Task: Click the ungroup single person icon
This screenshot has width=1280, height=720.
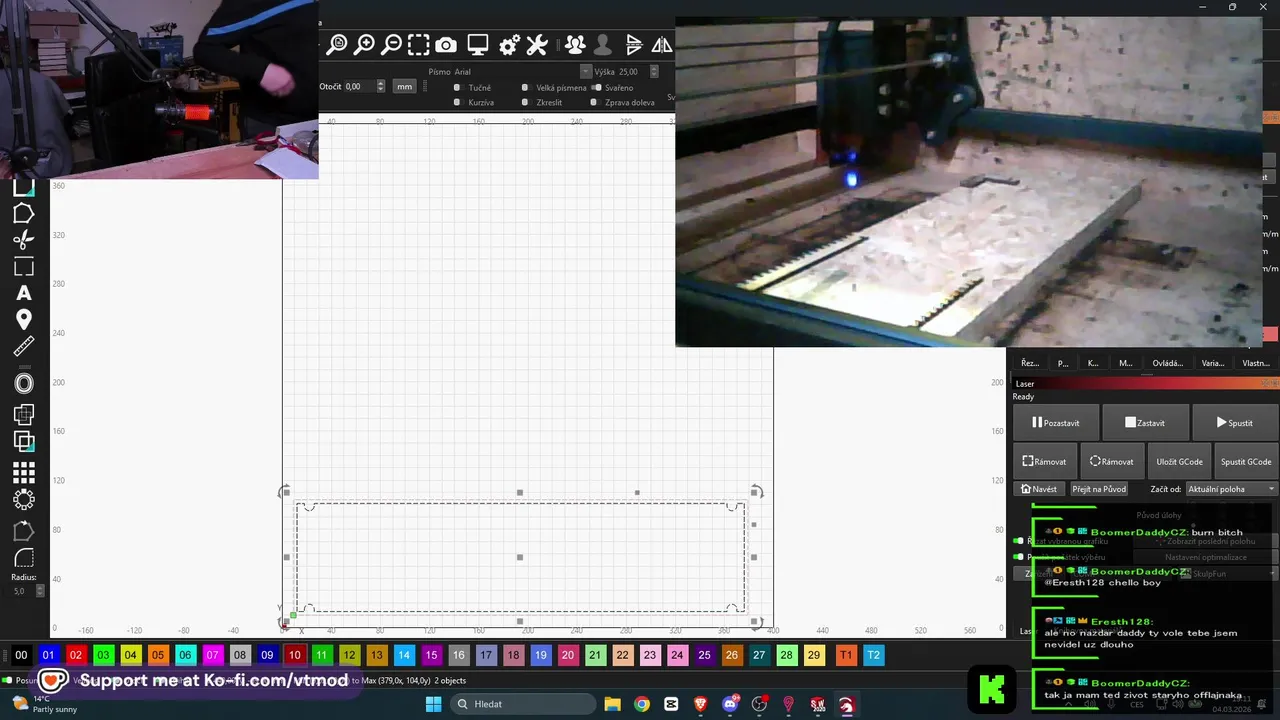Action: coord(602,45)
